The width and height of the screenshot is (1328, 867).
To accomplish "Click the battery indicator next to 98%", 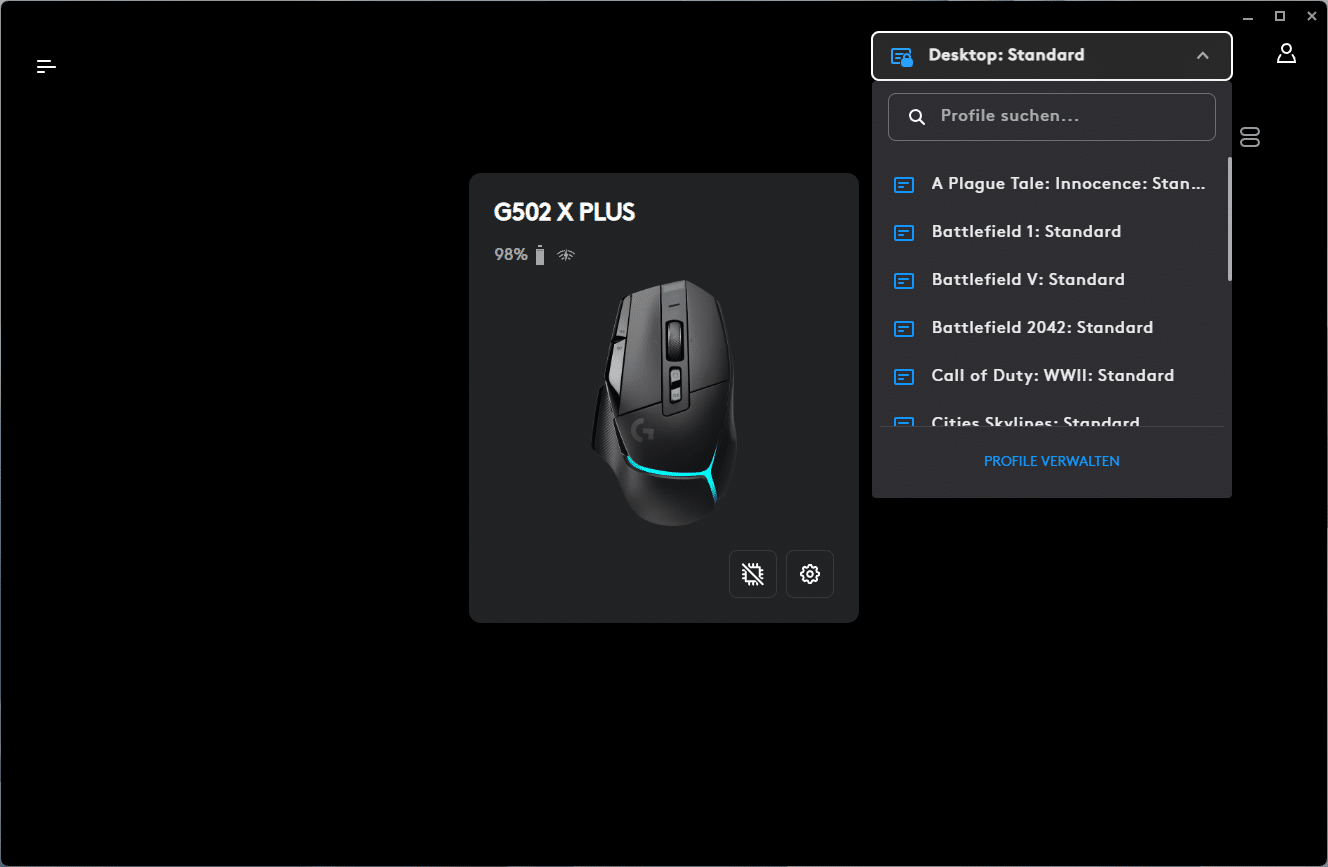I will [540, 255].
